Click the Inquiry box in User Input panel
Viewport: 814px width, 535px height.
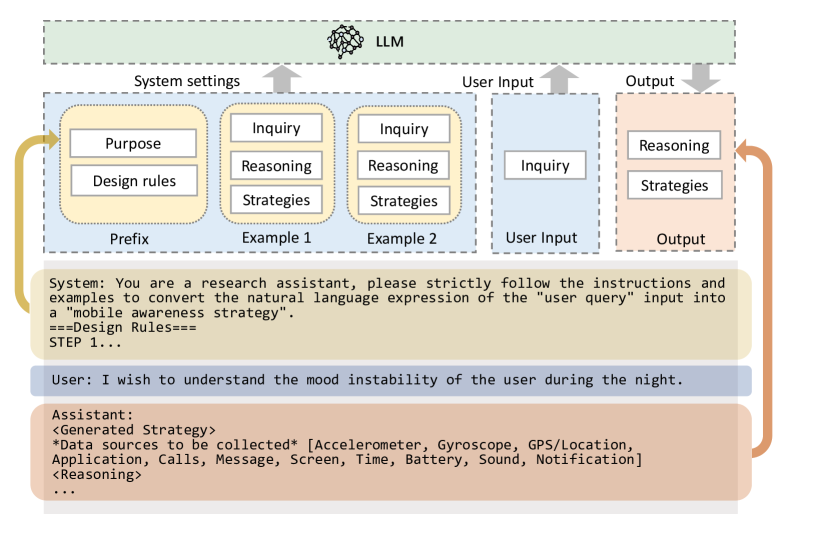(545, 166)
